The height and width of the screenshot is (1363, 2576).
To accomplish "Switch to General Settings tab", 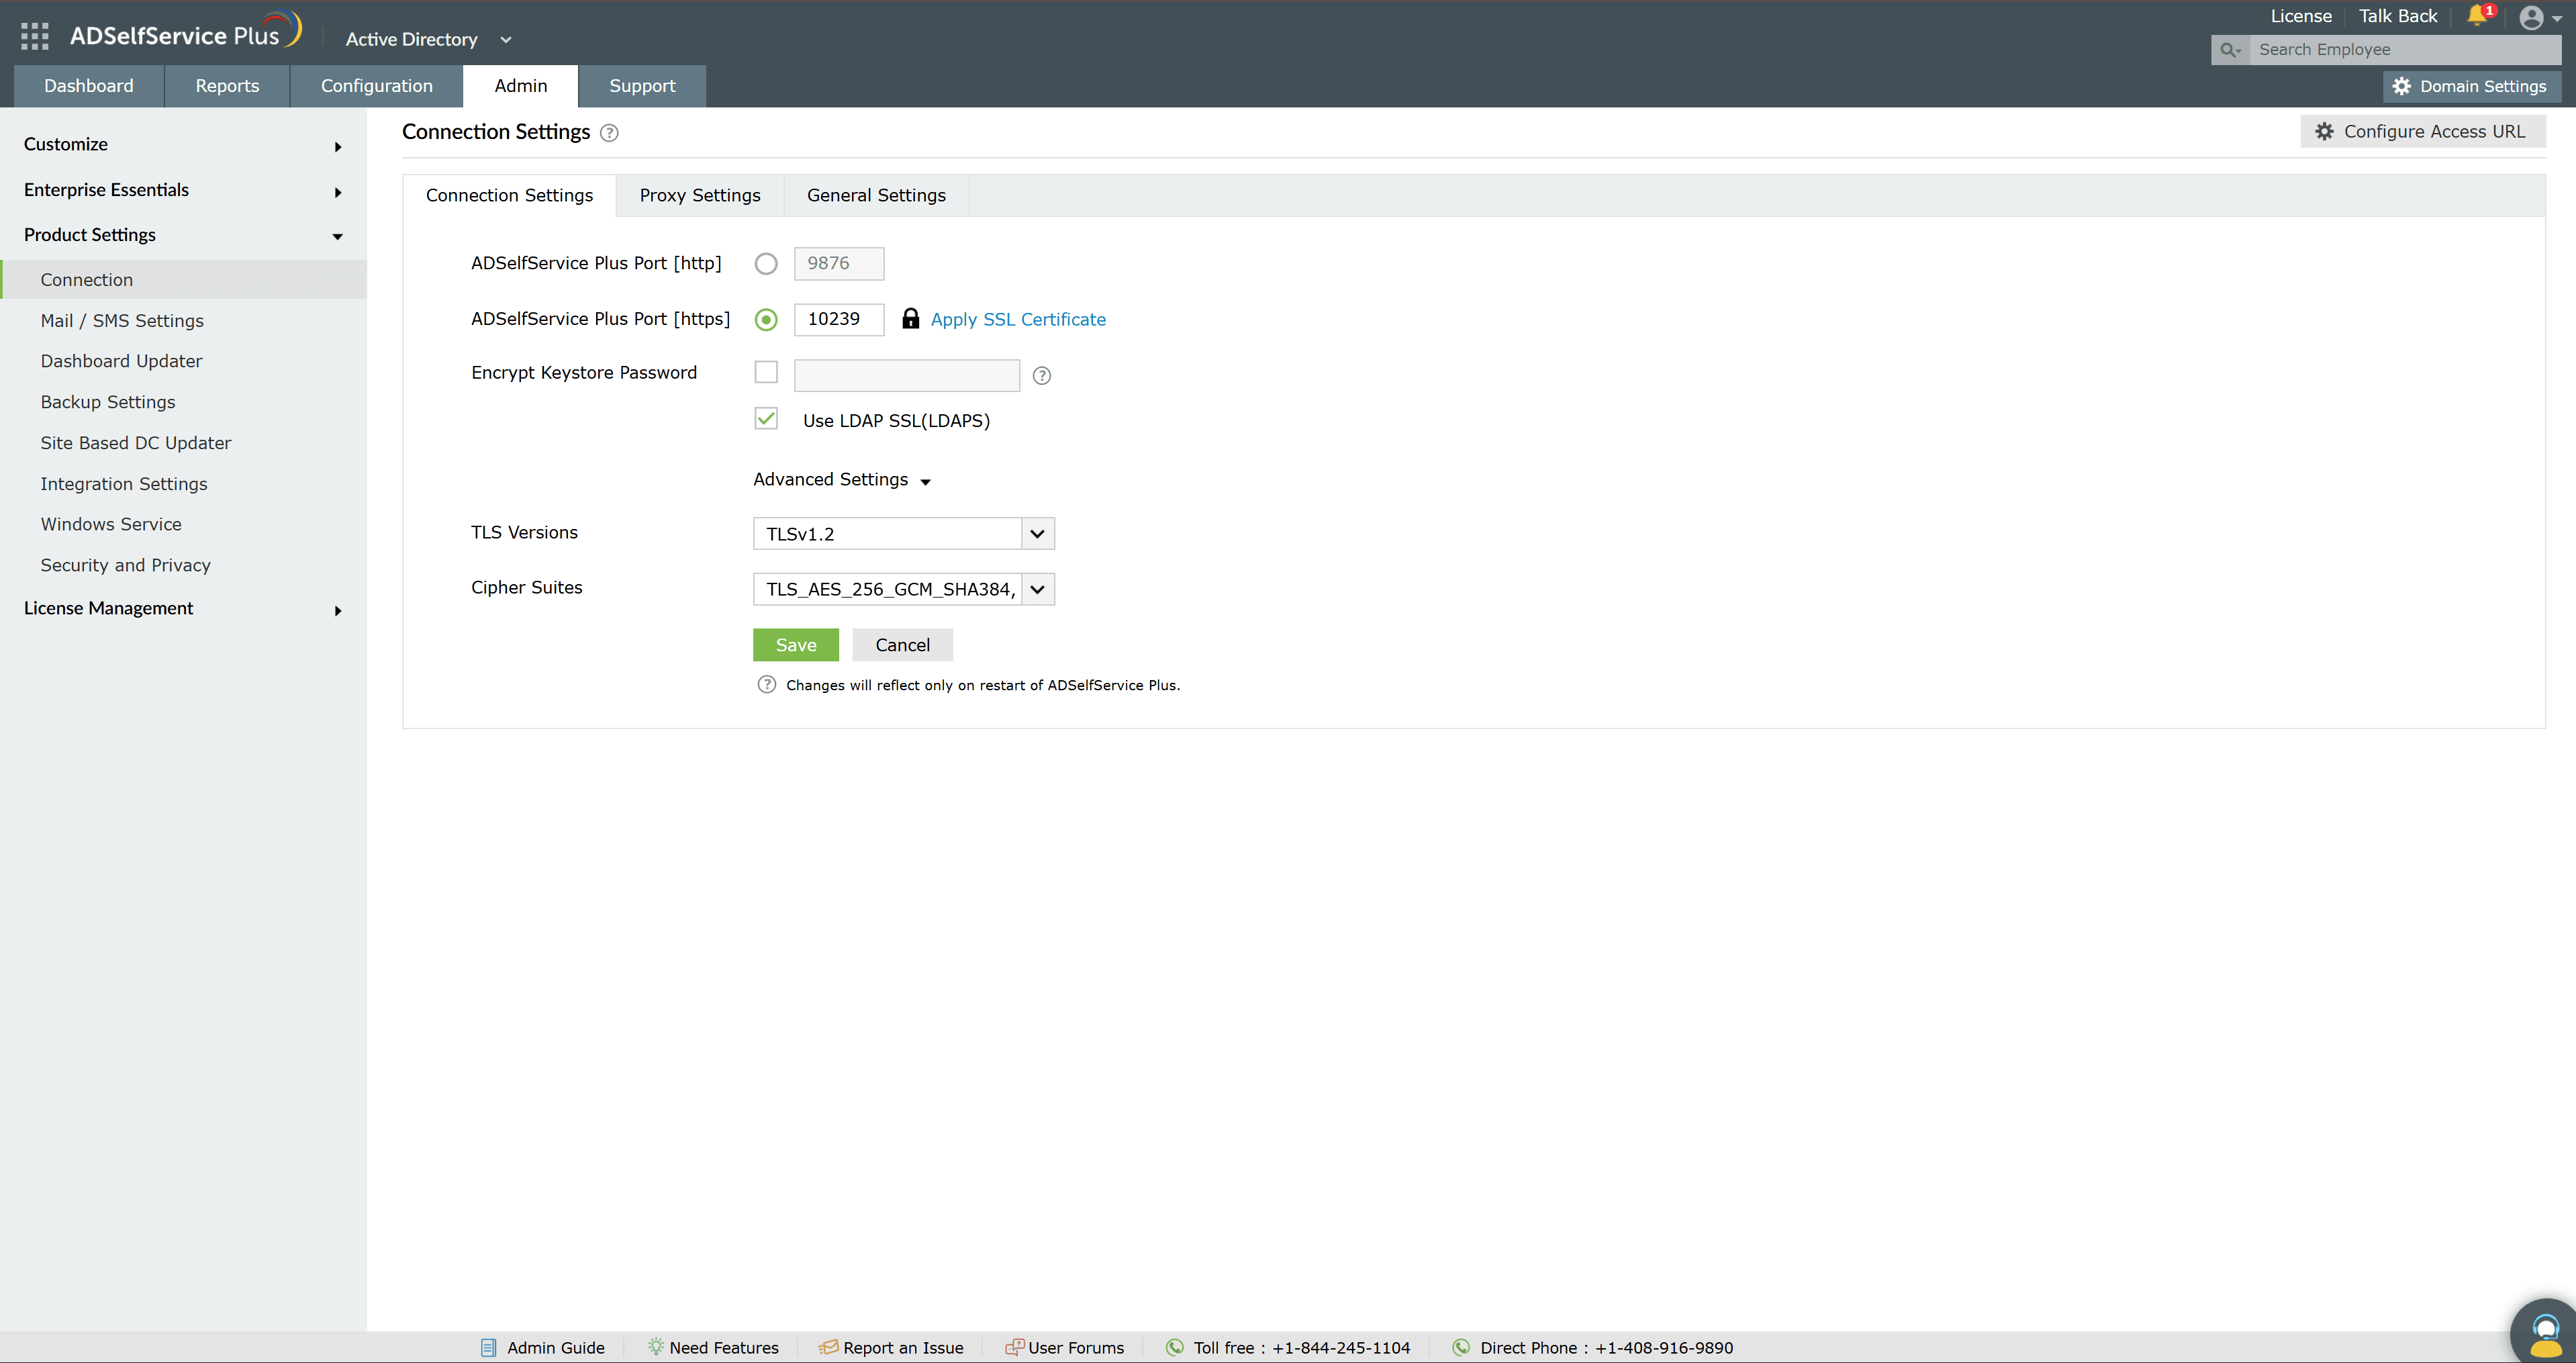I will point(876,196).
